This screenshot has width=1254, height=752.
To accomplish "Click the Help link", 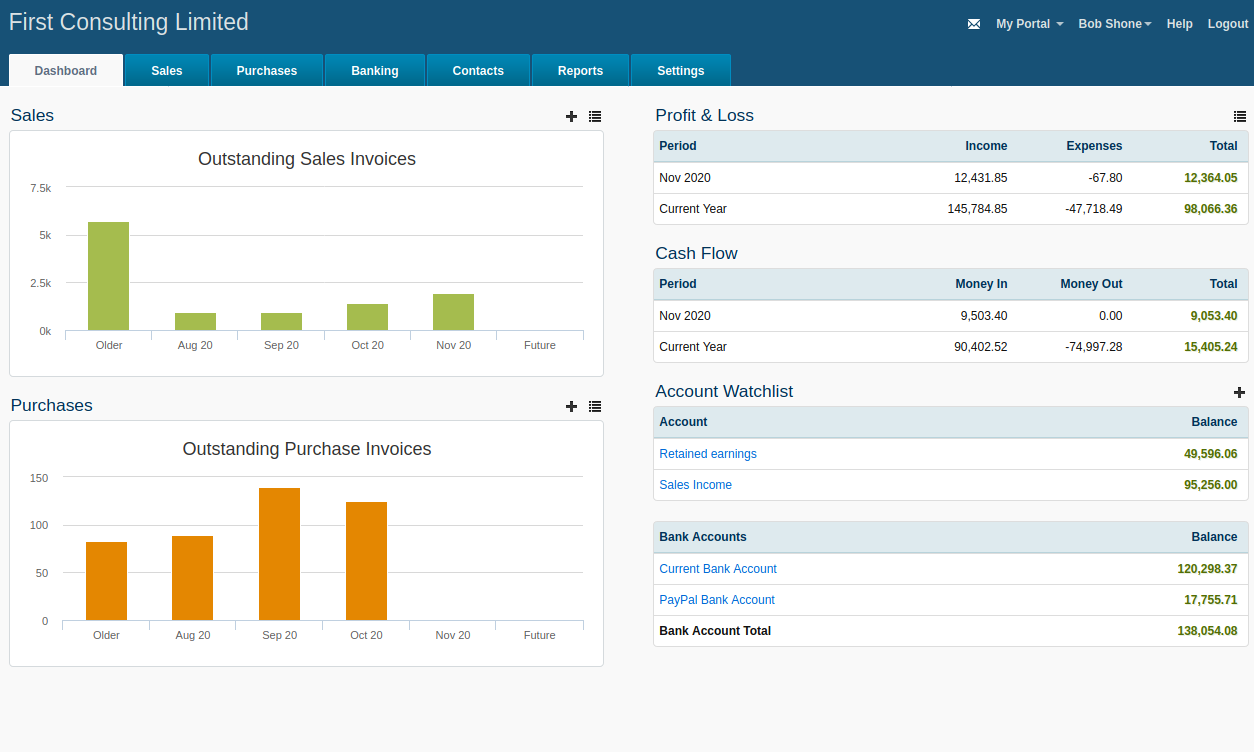I will [x=1179, y=23].
